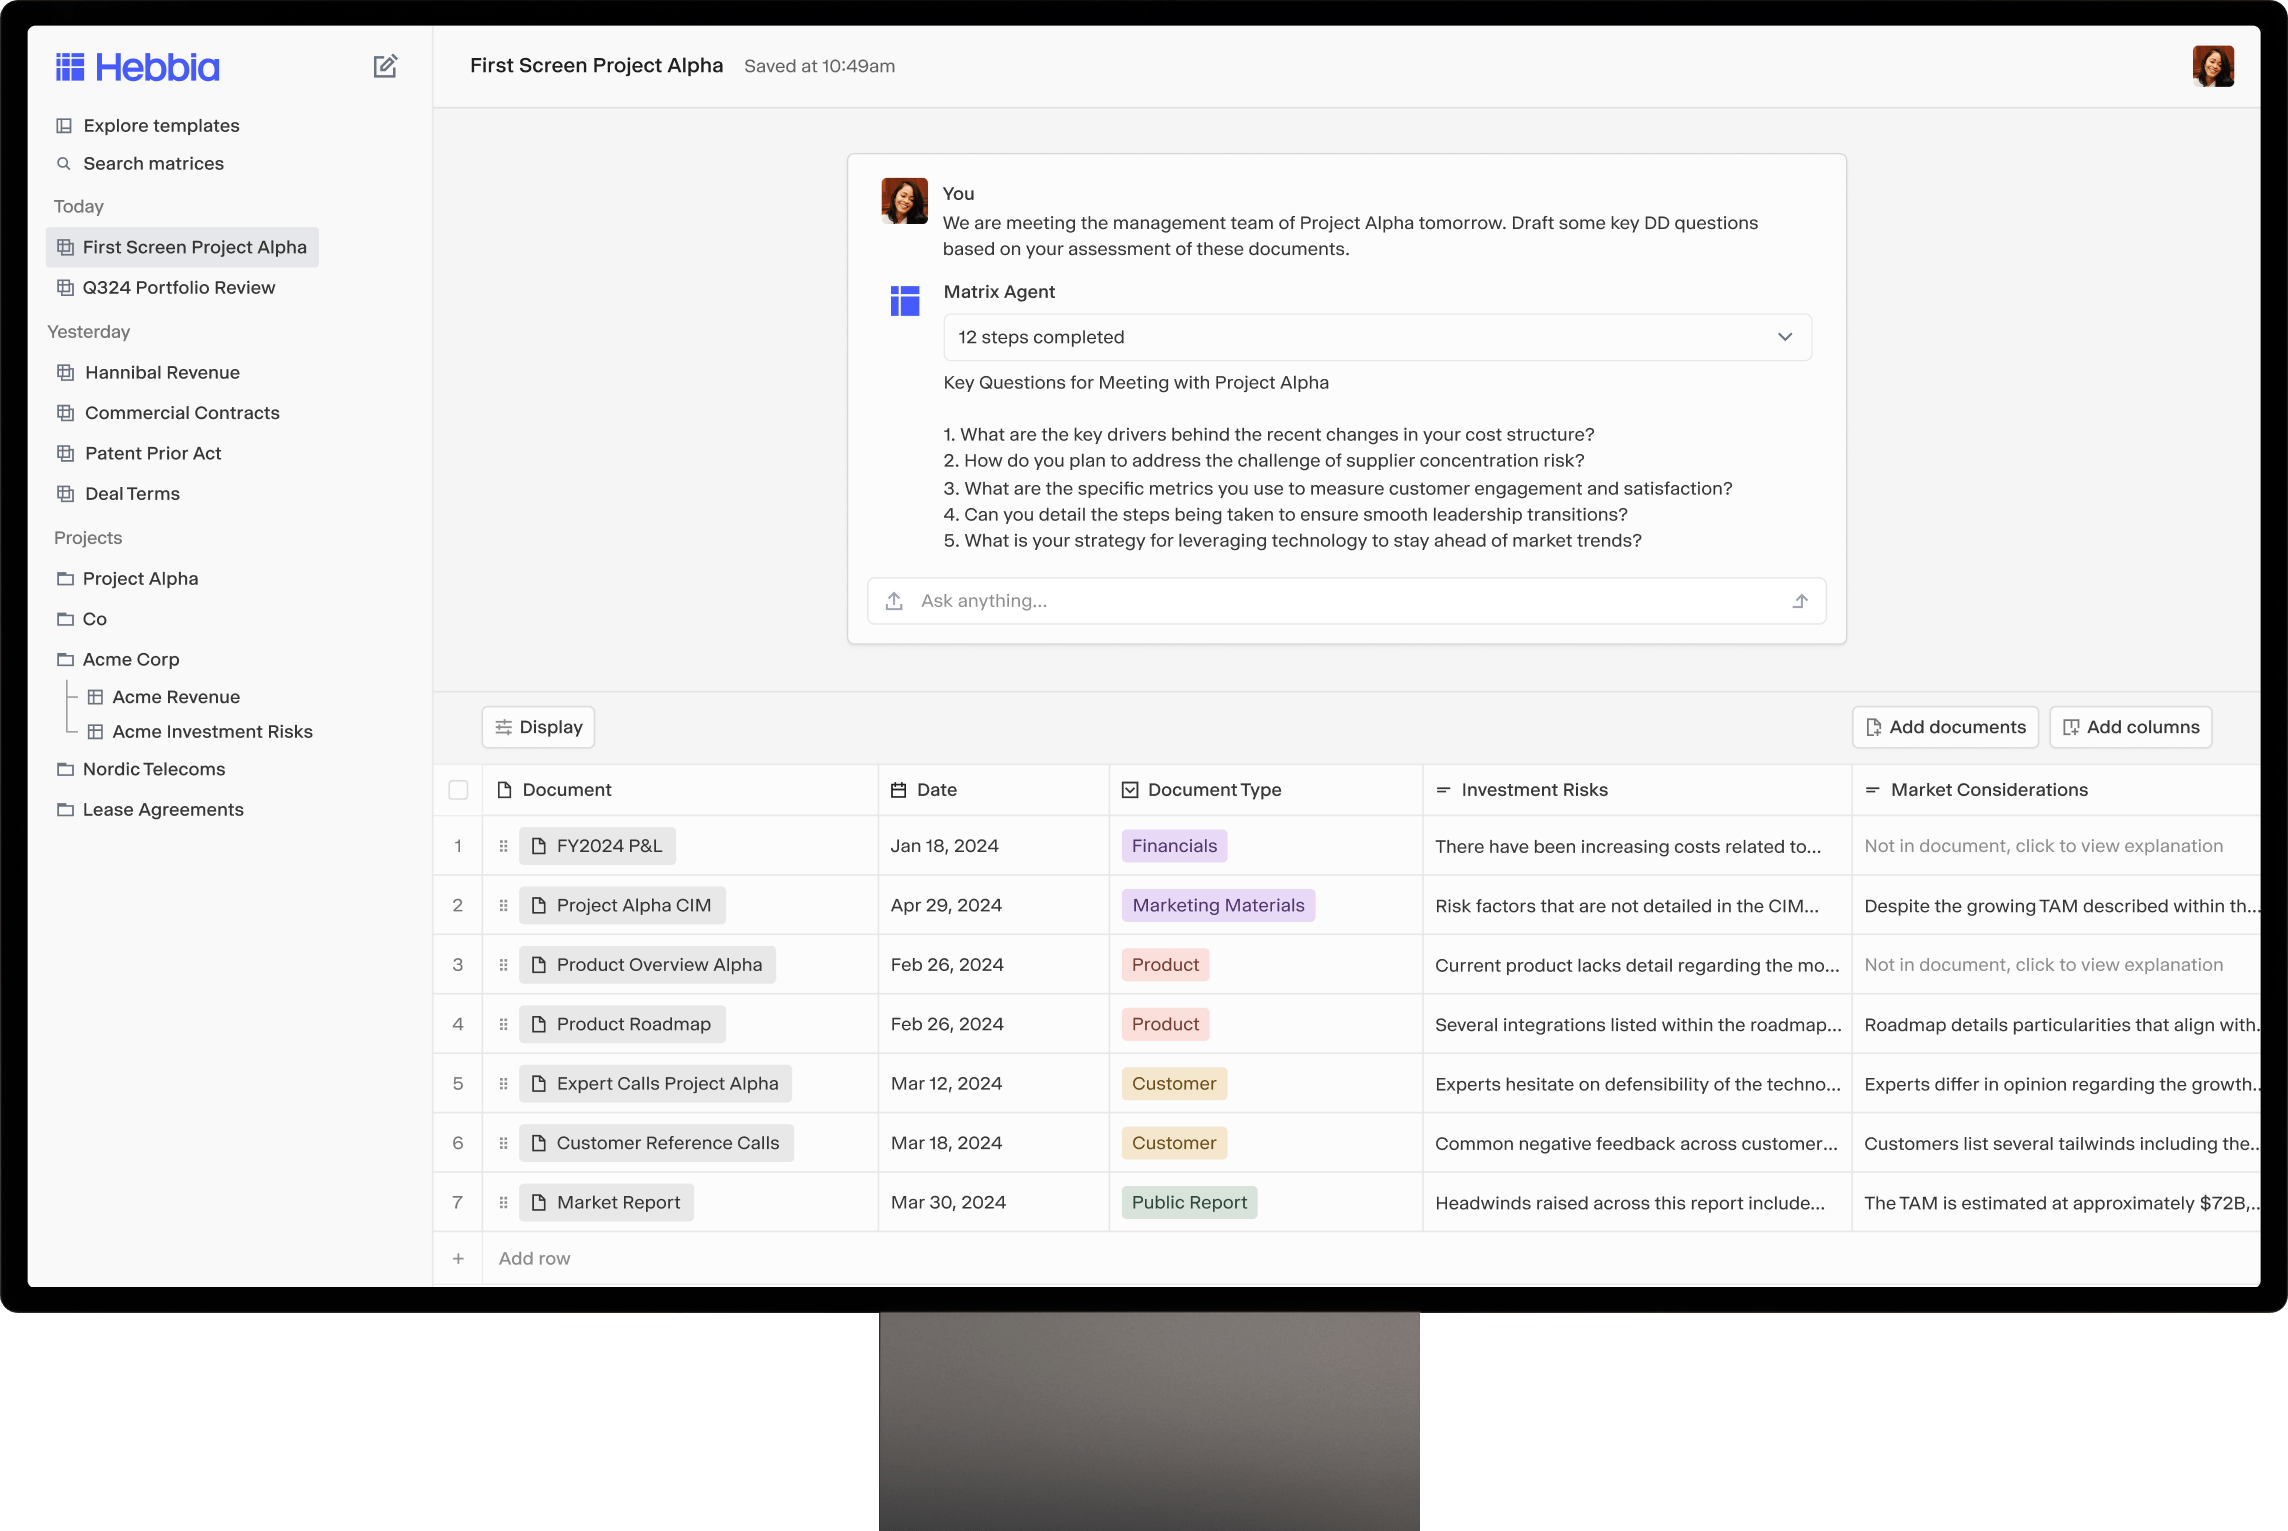The image size is (2288, 1531).
Task: Start a new matrix using the compose icon
Action: [x=386, y=65]
